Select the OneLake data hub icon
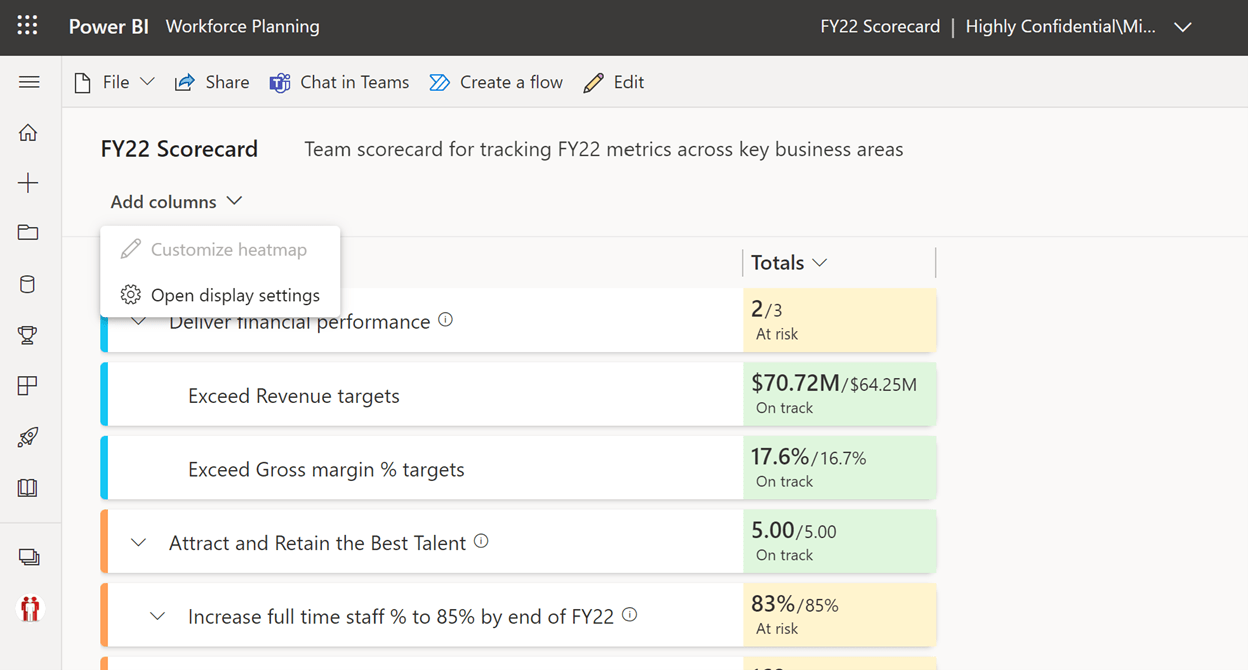1248x670 pixels. pyautogui.click(x=28, y=284)
